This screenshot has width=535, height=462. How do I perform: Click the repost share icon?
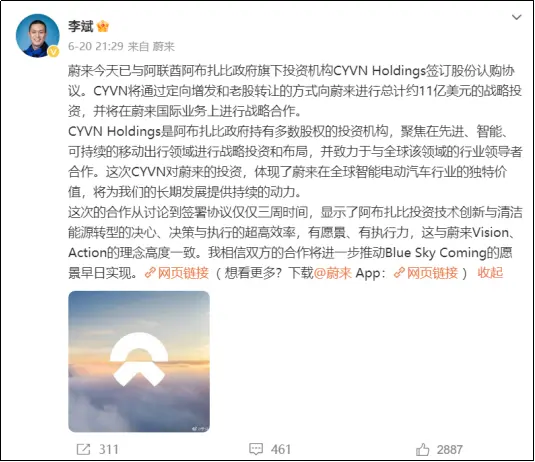(84, 449)
